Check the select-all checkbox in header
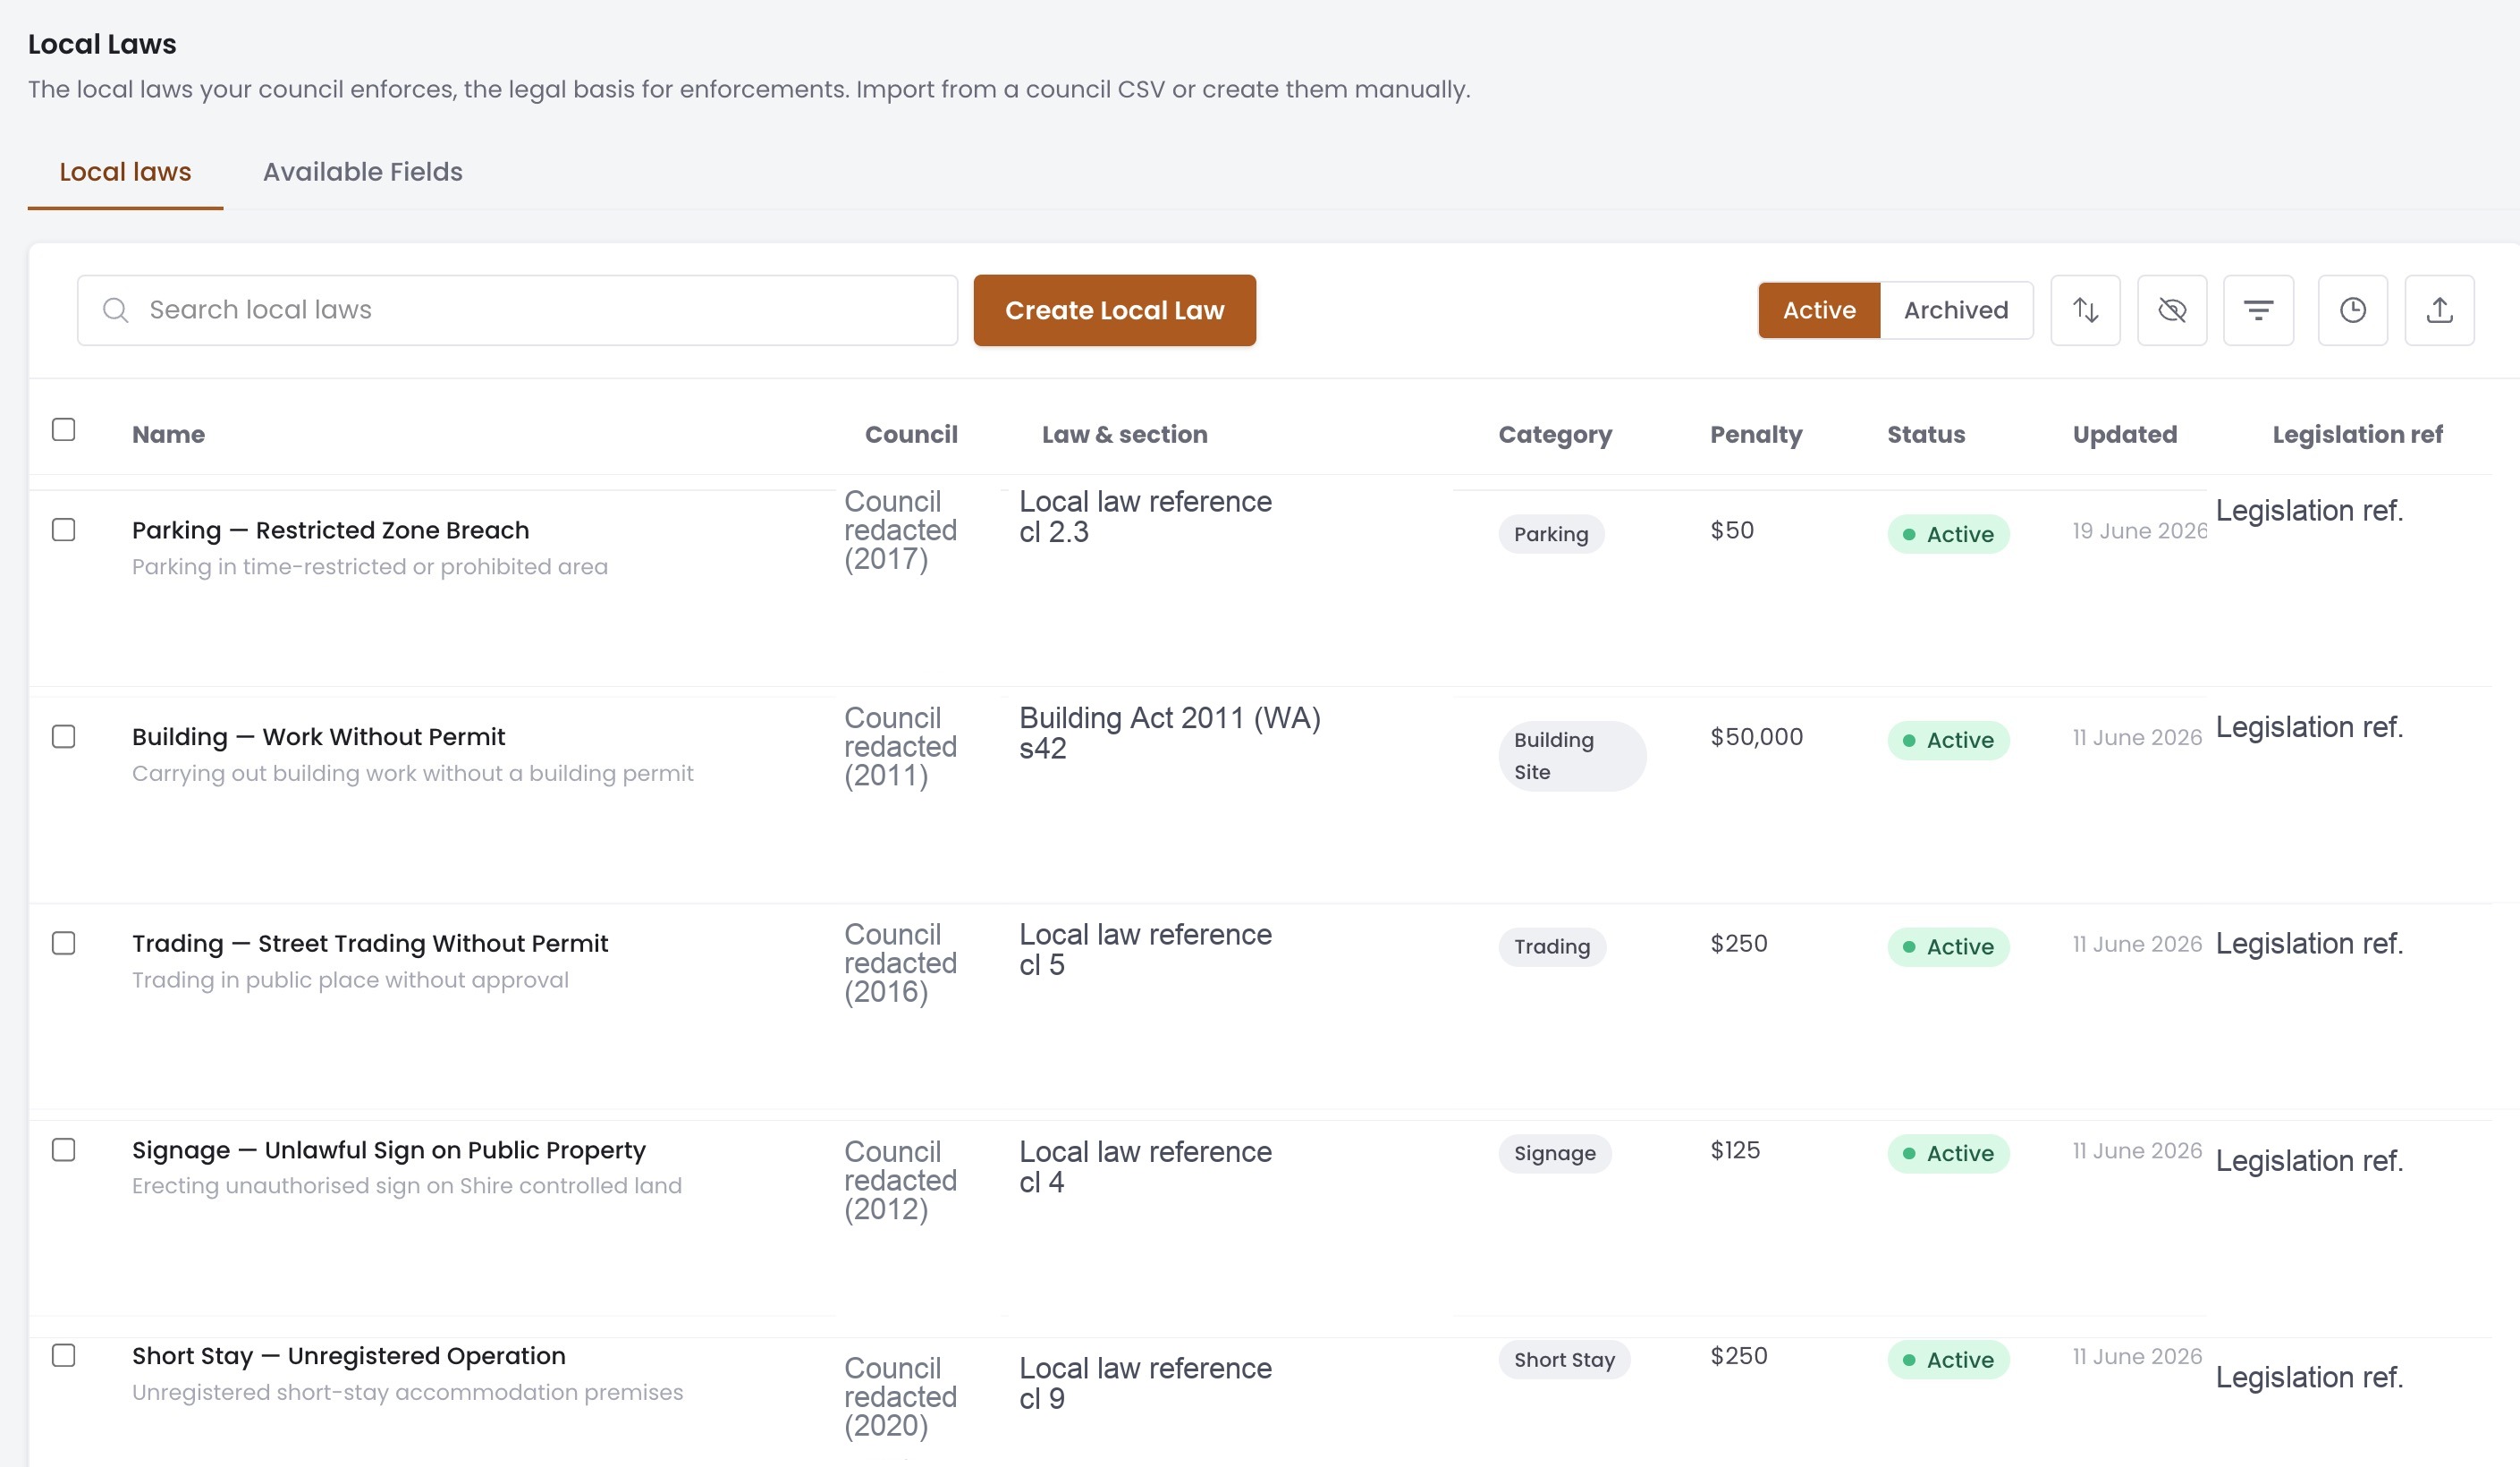Image resolution: width=2520 pixels, height=1467 pixels. [x=64, y=430]
